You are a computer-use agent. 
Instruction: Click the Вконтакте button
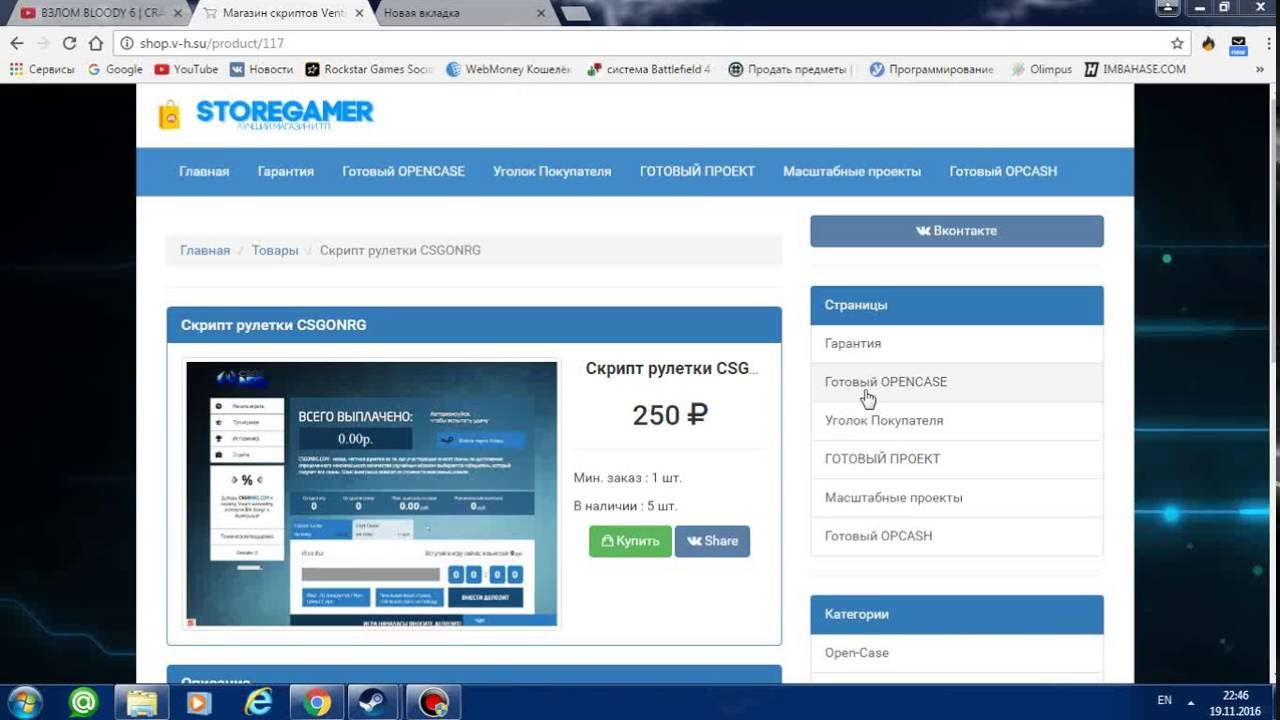pyautogui.click(x=957, y=231)
